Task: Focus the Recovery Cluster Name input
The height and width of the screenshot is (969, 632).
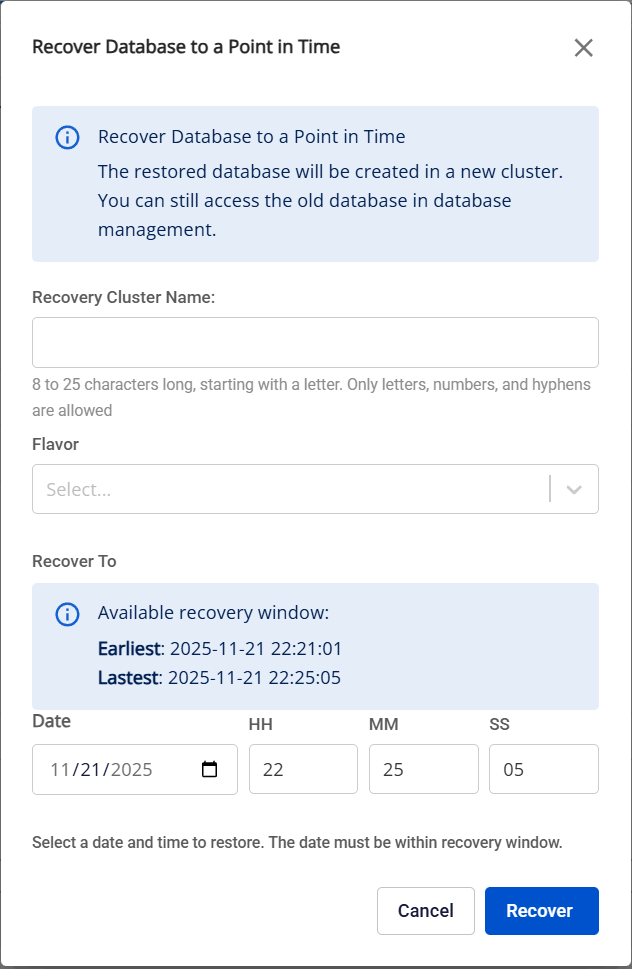Action: 315,343
